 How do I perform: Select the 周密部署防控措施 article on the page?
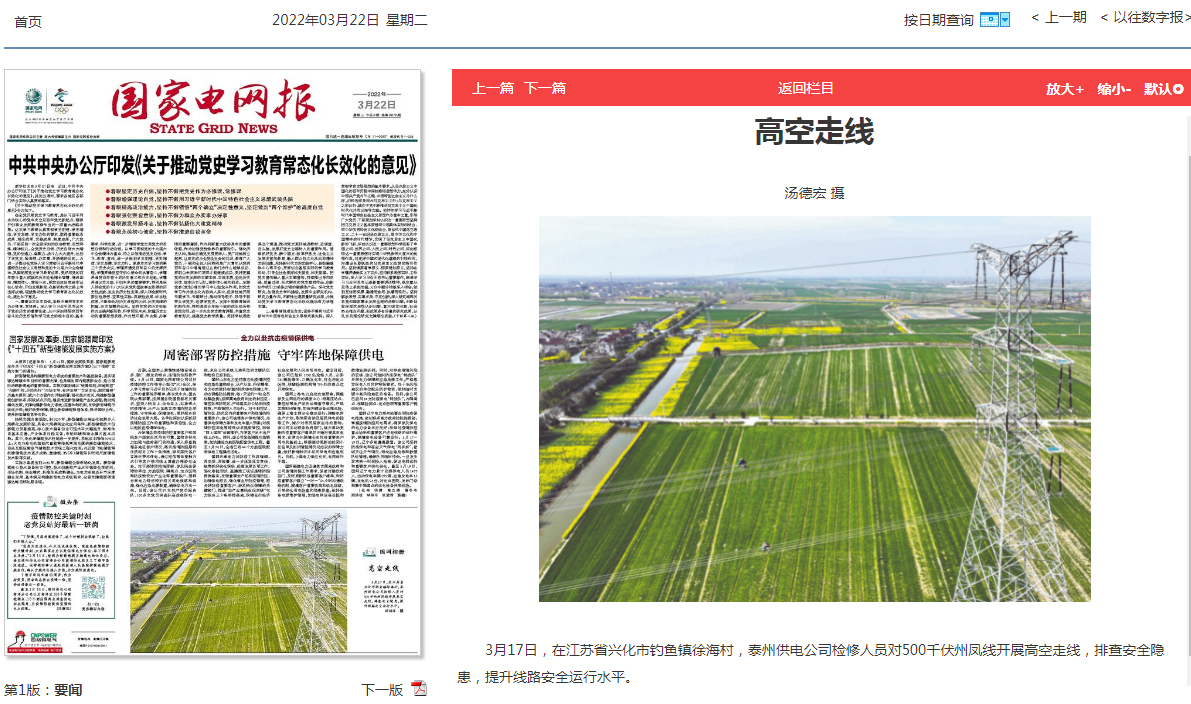point(273,355)
